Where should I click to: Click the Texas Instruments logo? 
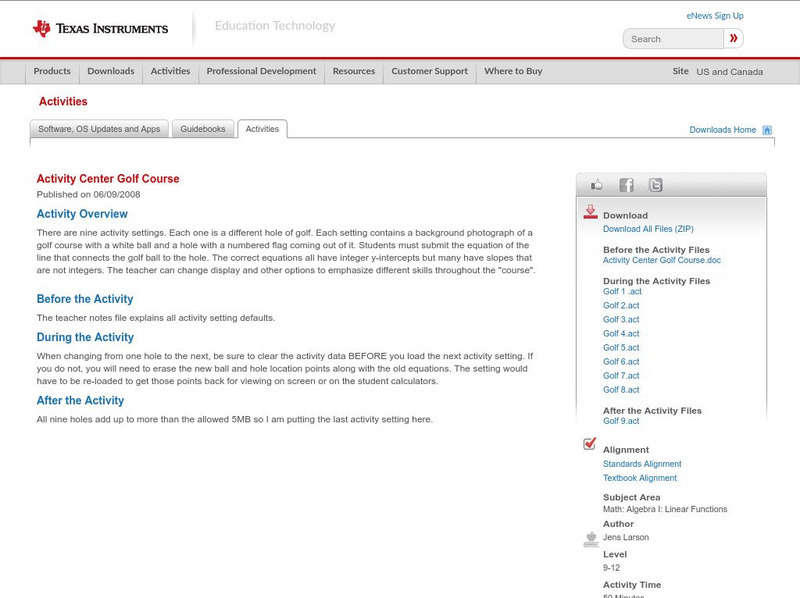click(x=100, y=29)
